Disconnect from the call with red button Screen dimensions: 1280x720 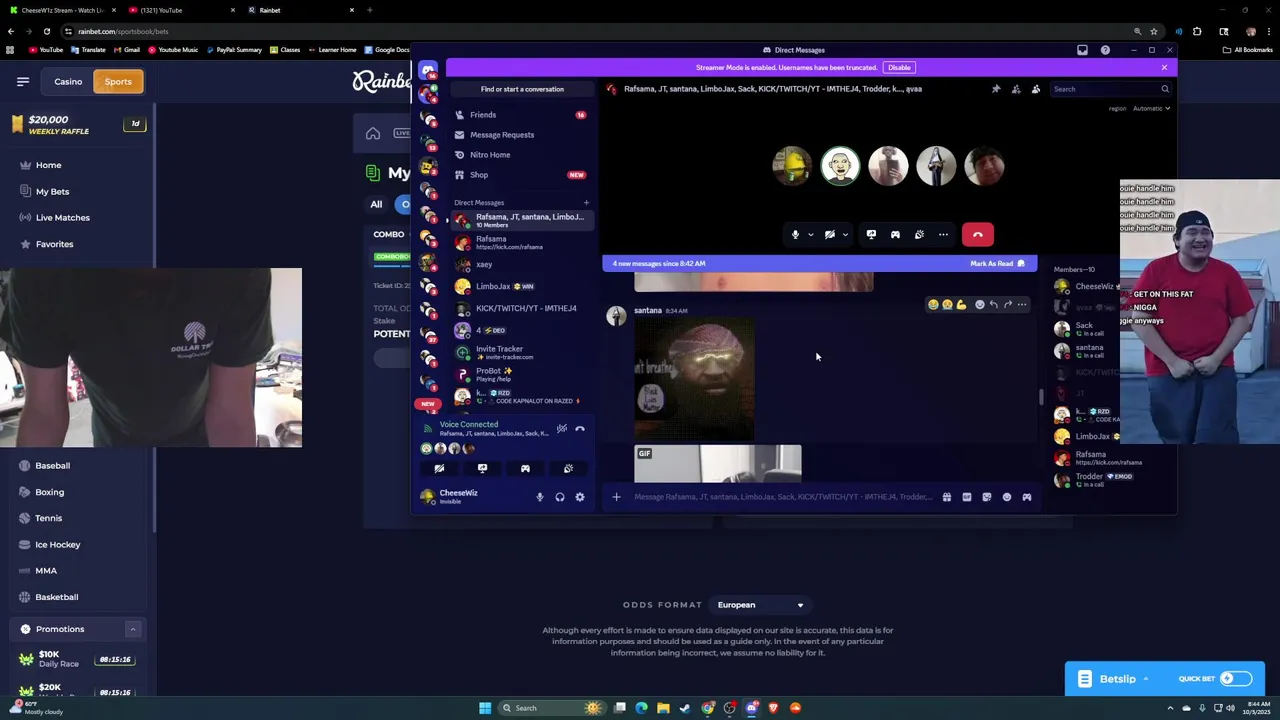(x=978, y=235)
